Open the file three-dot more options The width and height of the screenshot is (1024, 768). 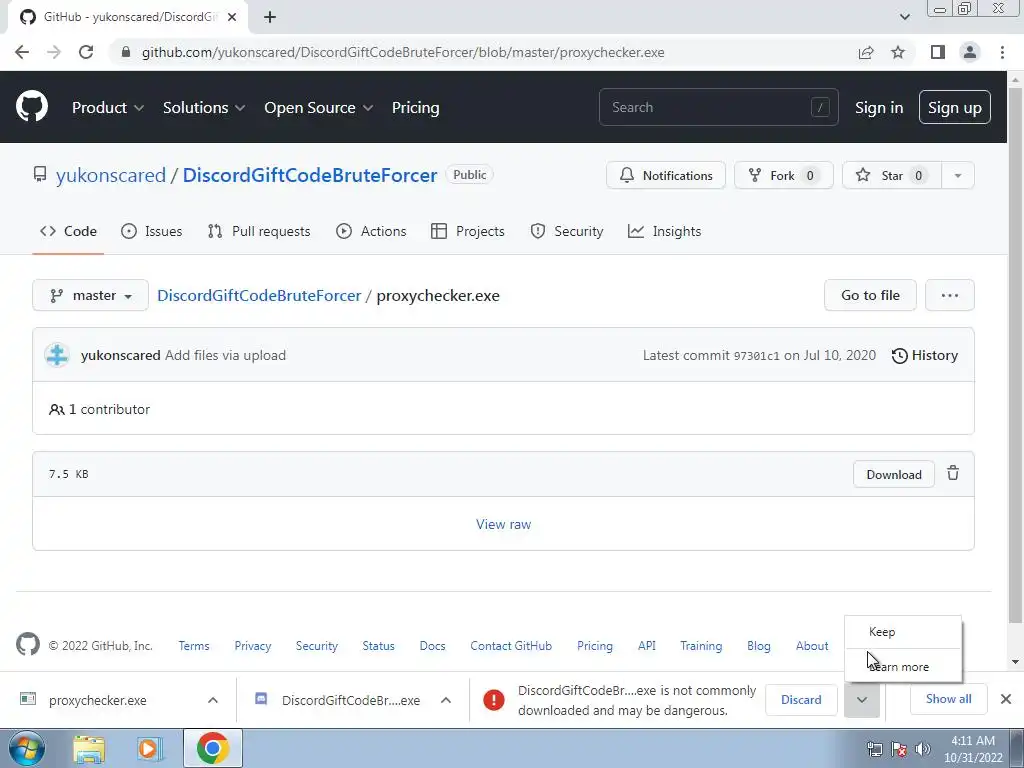point(950,295)
